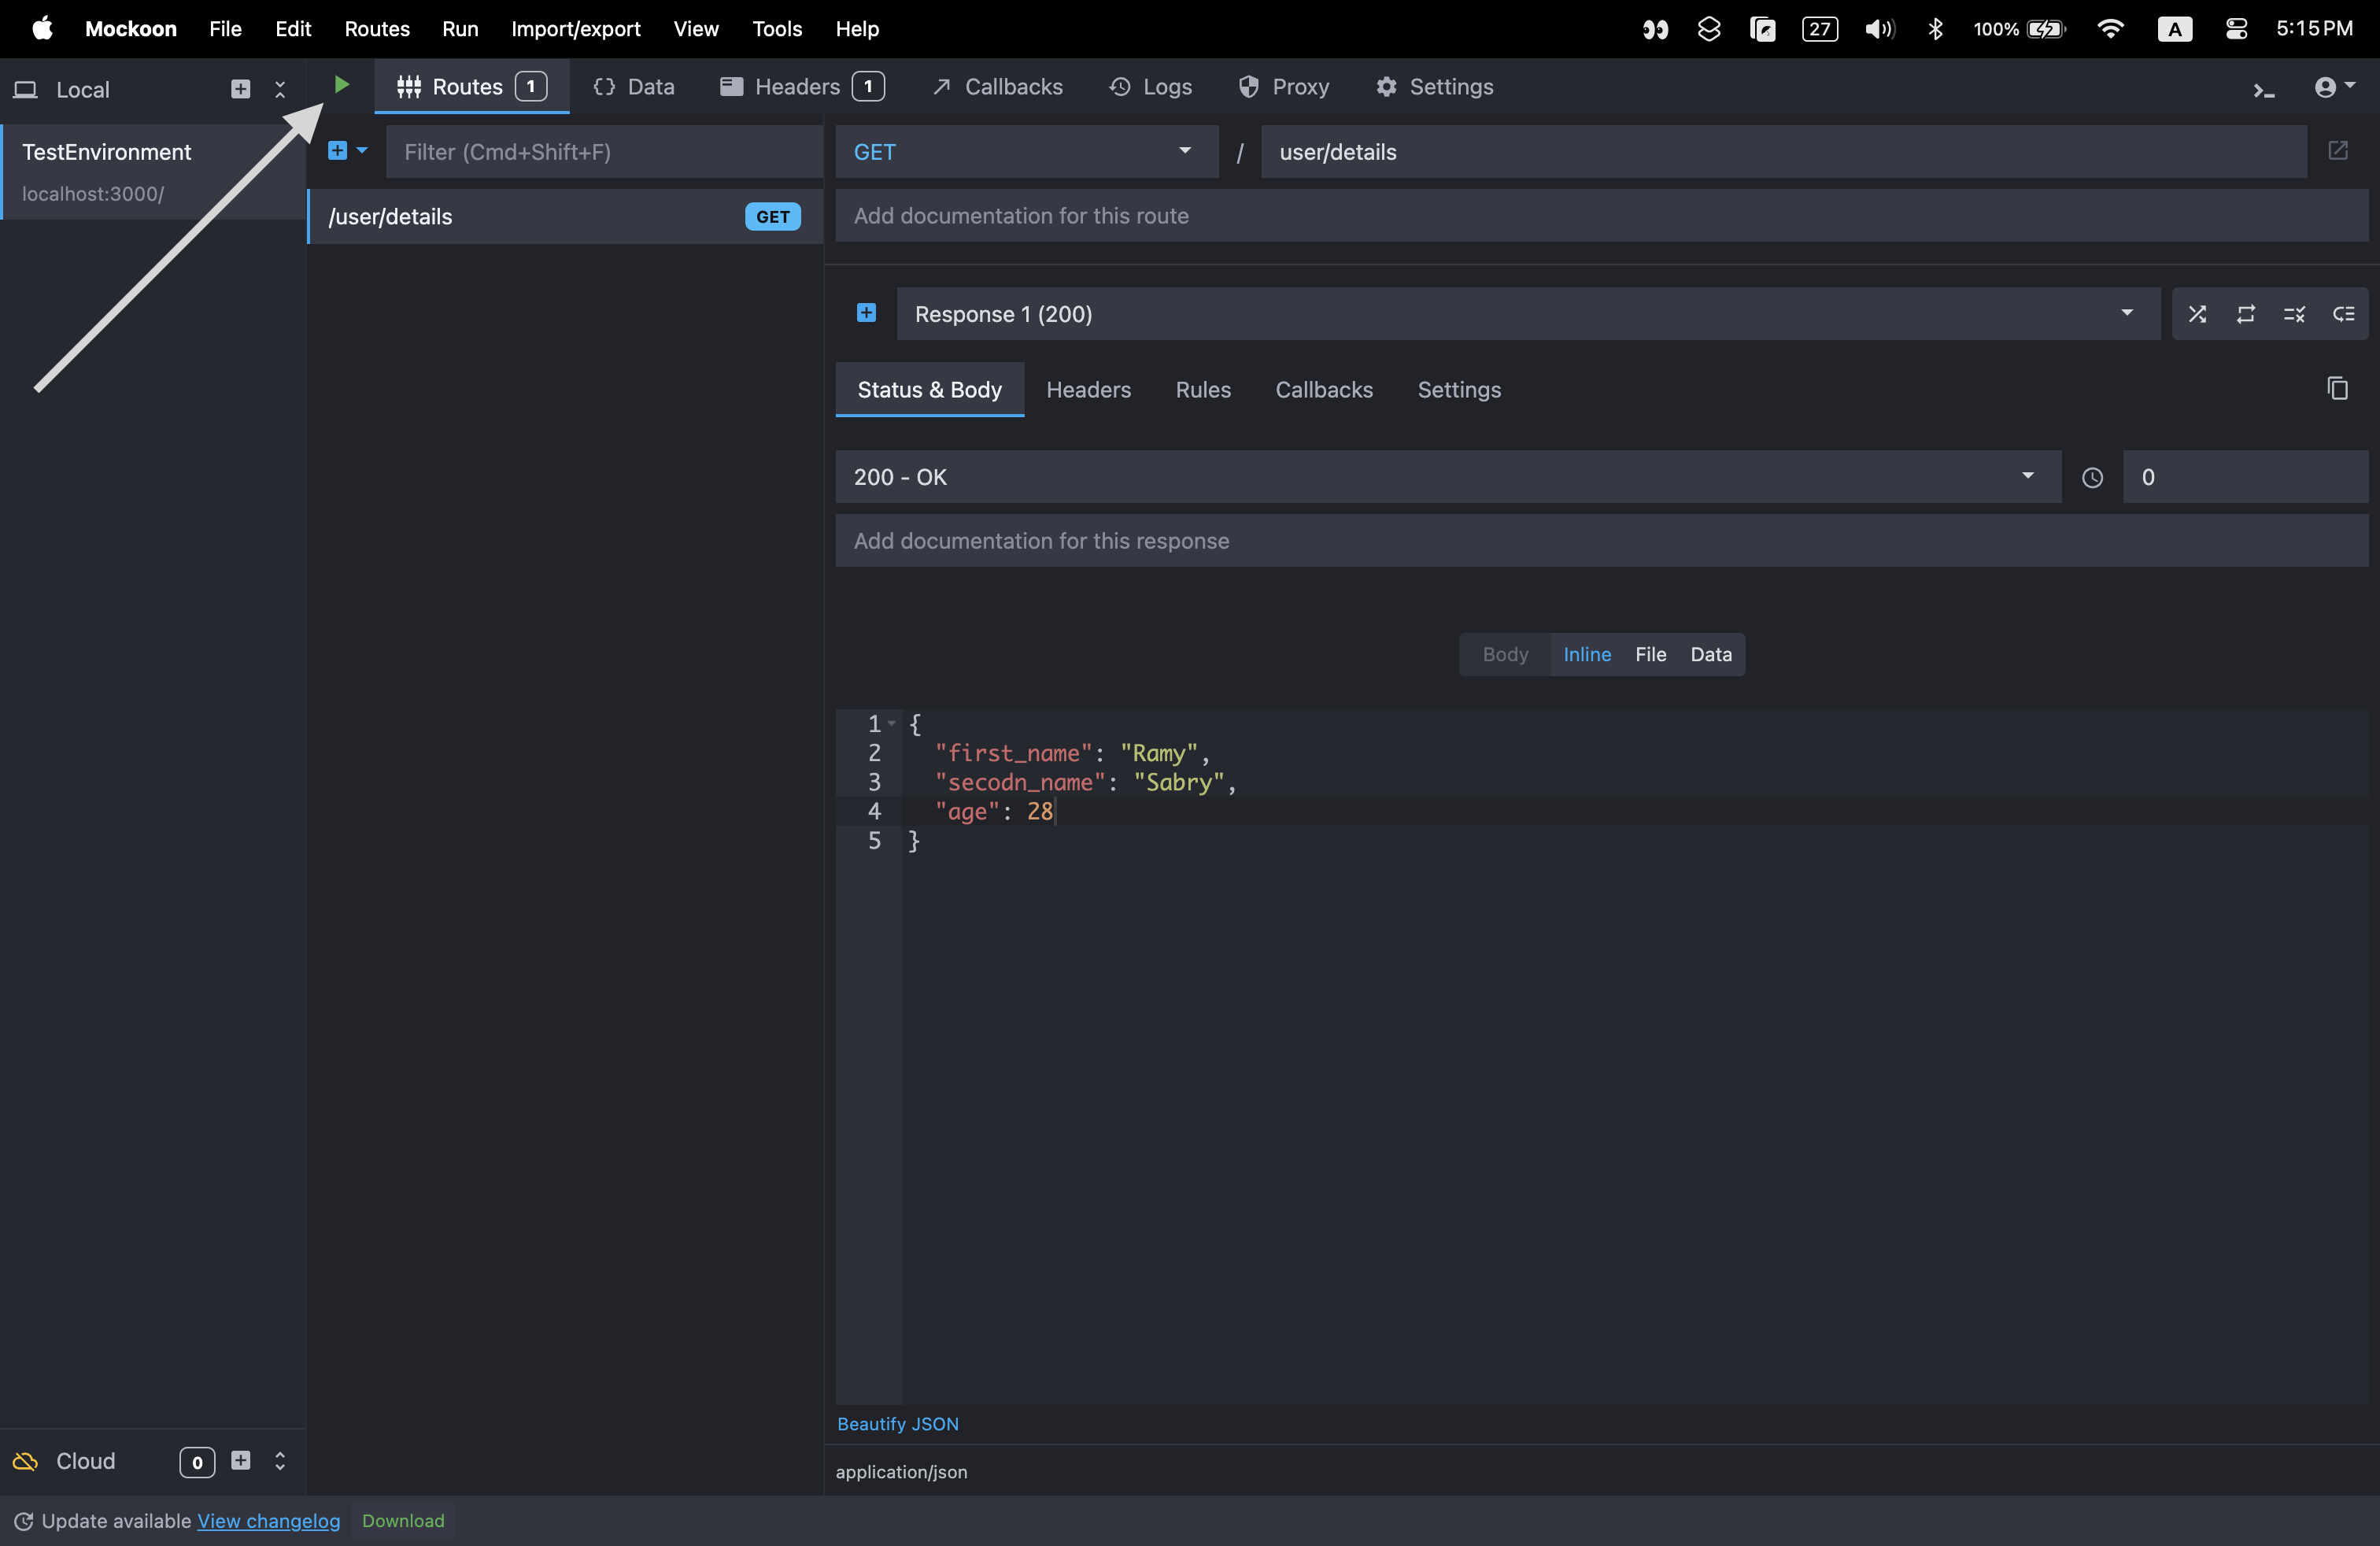2380x1546 pixels.
Task: Click Beautify JSON link
Action: point(897,1424)
